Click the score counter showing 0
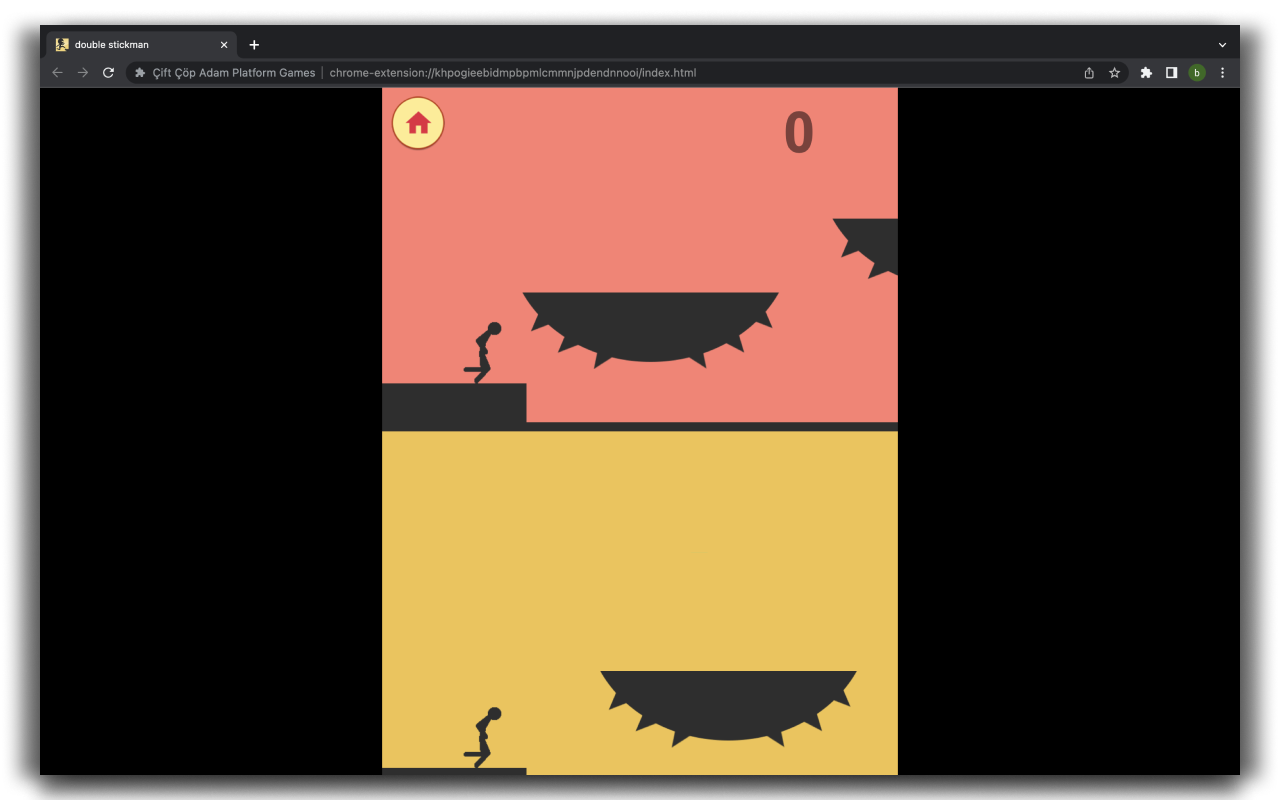Image resolution: width=1280 pixels, height=800 pixels. (798, 133)
